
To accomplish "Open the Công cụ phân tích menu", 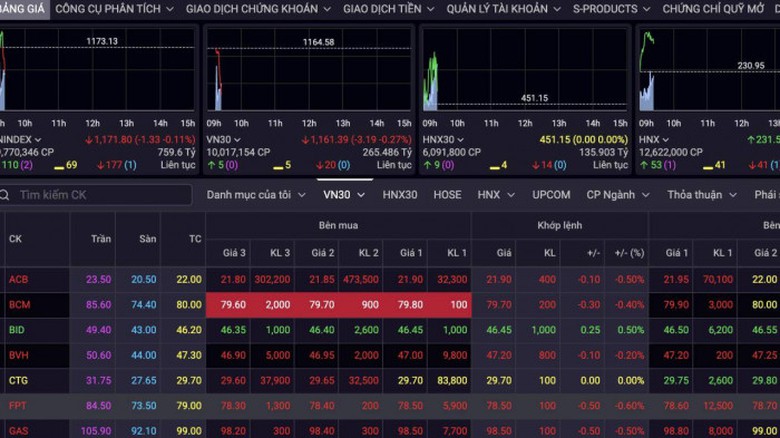I will [x=114, y=9].
